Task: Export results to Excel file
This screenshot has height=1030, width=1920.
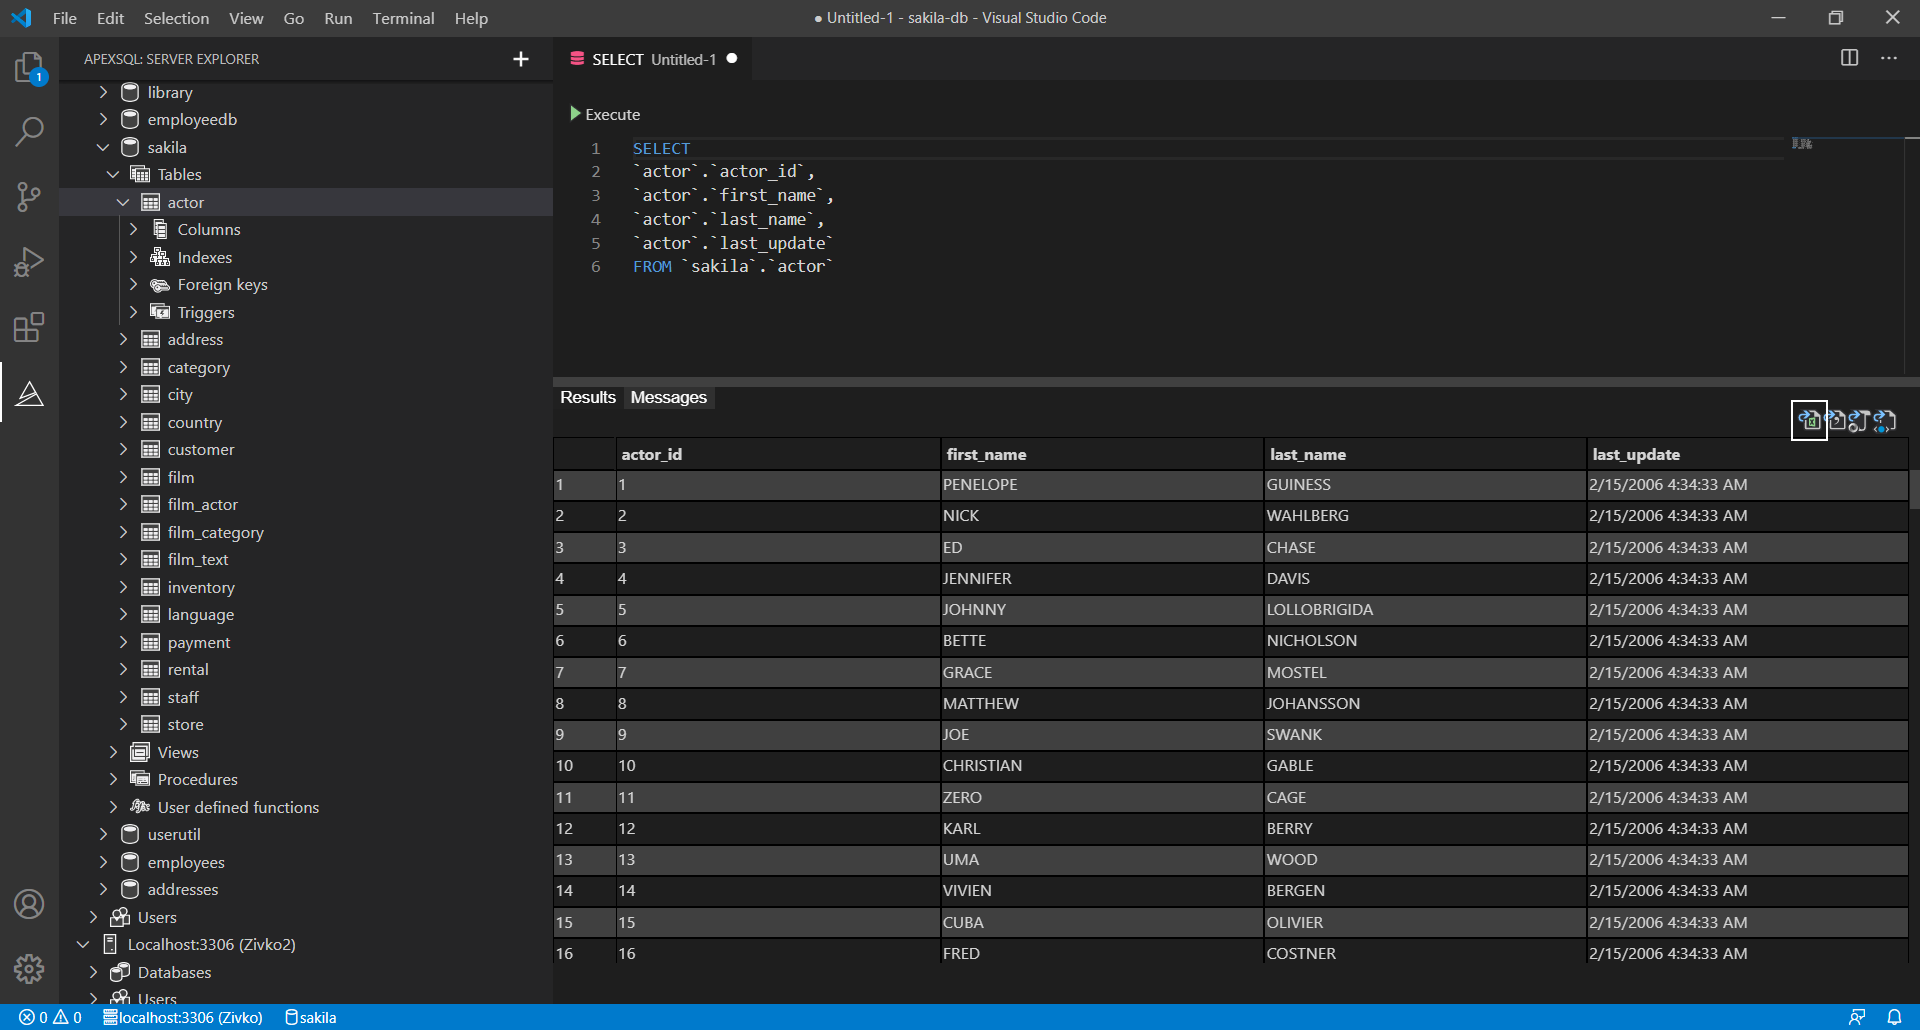Action: pyautogui.click(x=1809, y=421)
